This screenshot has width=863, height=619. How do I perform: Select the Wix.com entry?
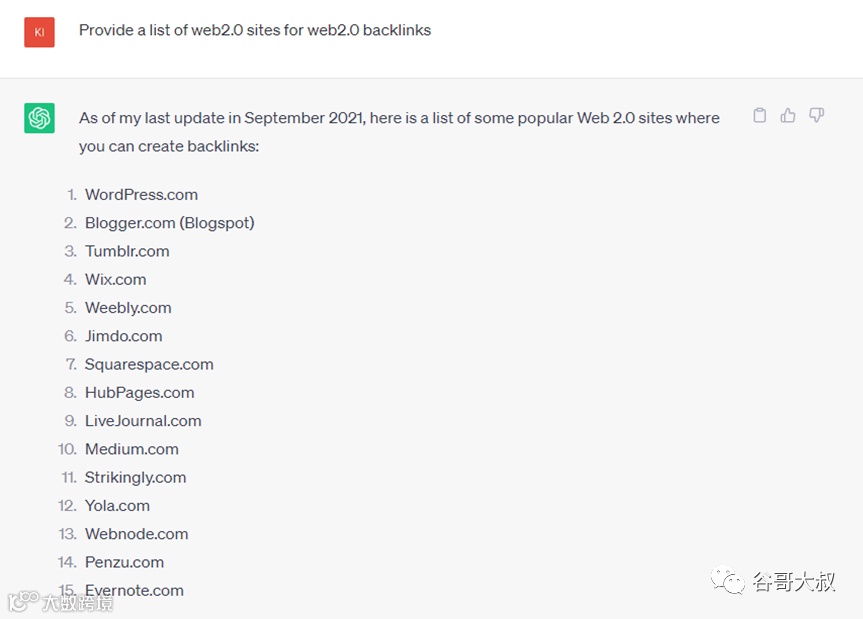click(115, 280)
